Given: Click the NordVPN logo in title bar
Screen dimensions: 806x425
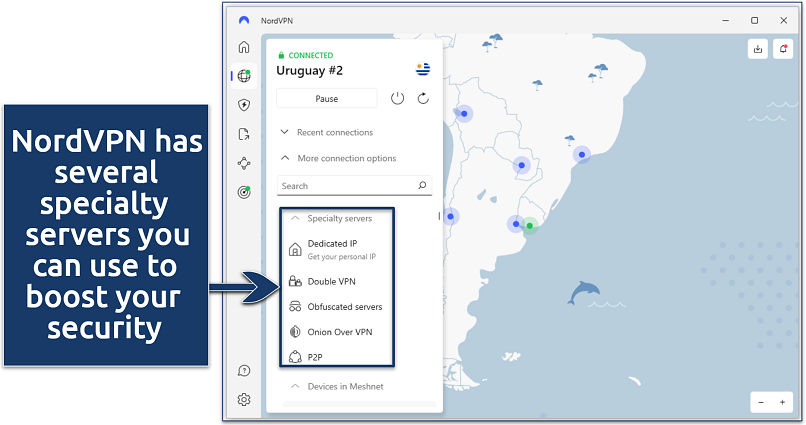Looking at the screenshot, I should [x=244, y=21].
